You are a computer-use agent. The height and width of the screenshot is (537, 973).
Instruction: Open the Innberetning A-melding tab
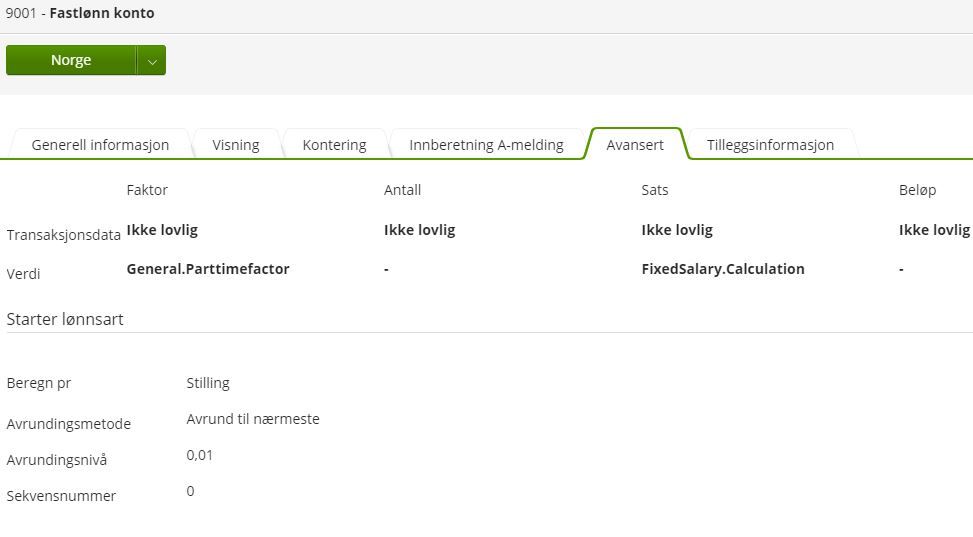coord(486,145)
